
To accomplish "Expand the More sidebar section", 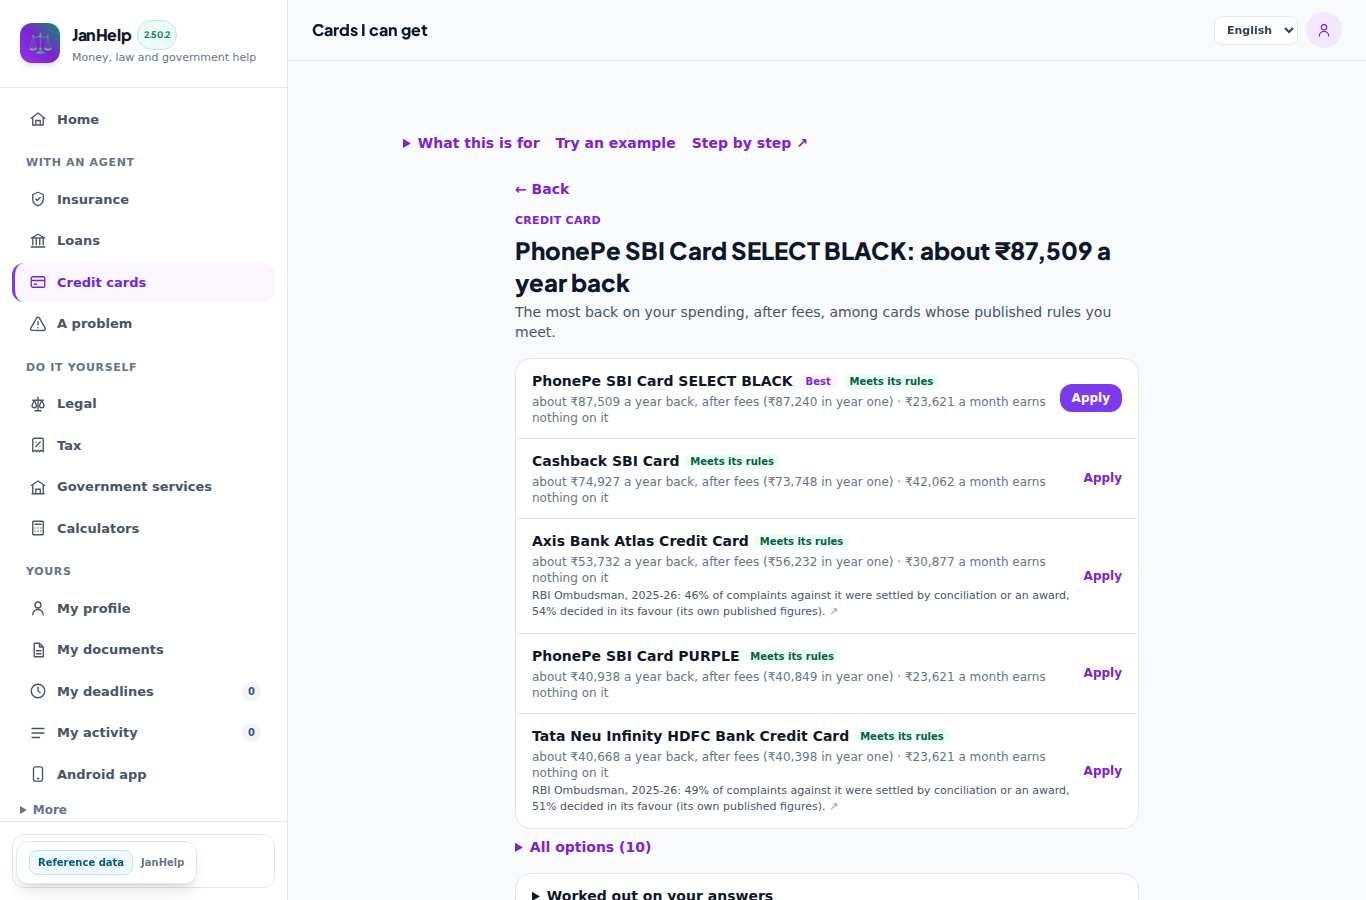I will click(x=43, y=810).
